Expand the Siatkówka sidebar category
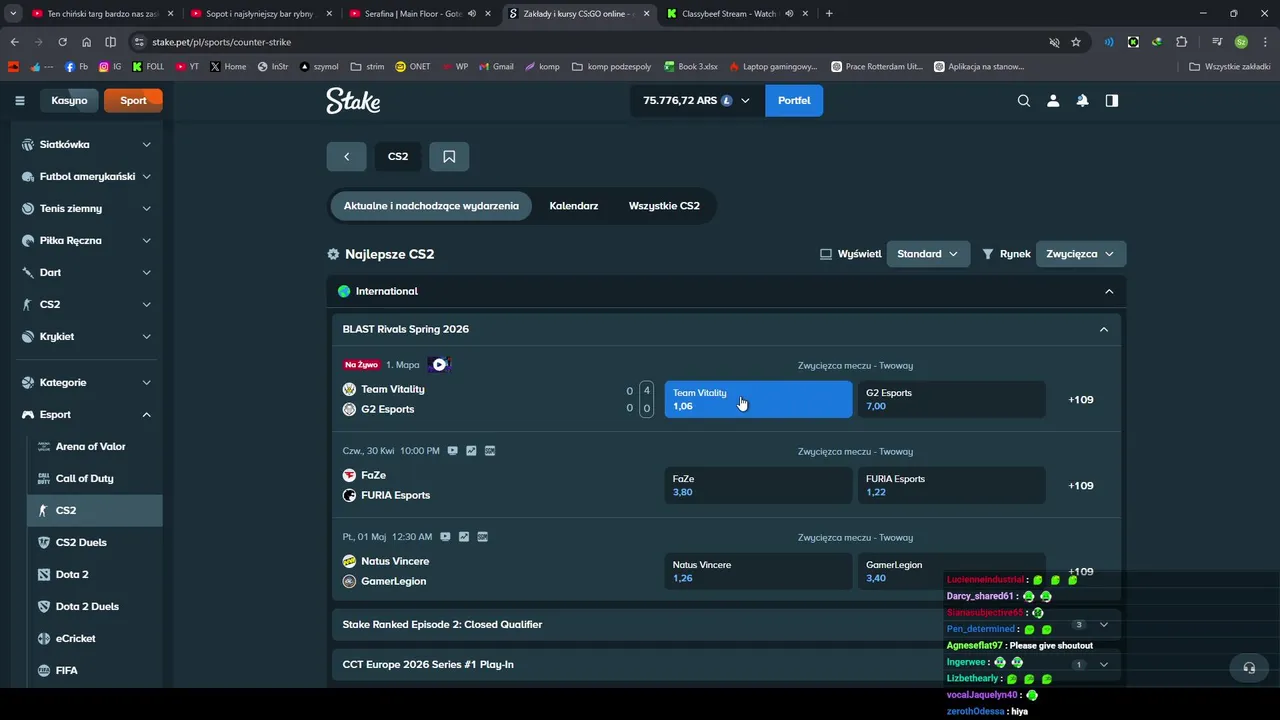Screen dimensions: 1280x720 click(x=146, y=144)
